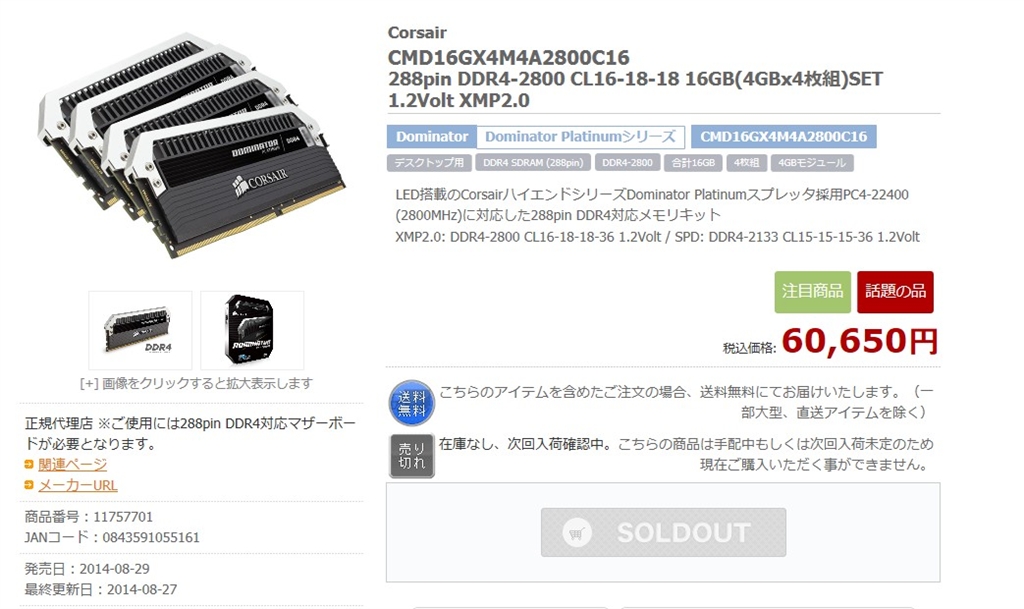The image size is (1024, 609).
Task: Click the orange arrow icon beside 関連ページ
Action: (29, 464)
